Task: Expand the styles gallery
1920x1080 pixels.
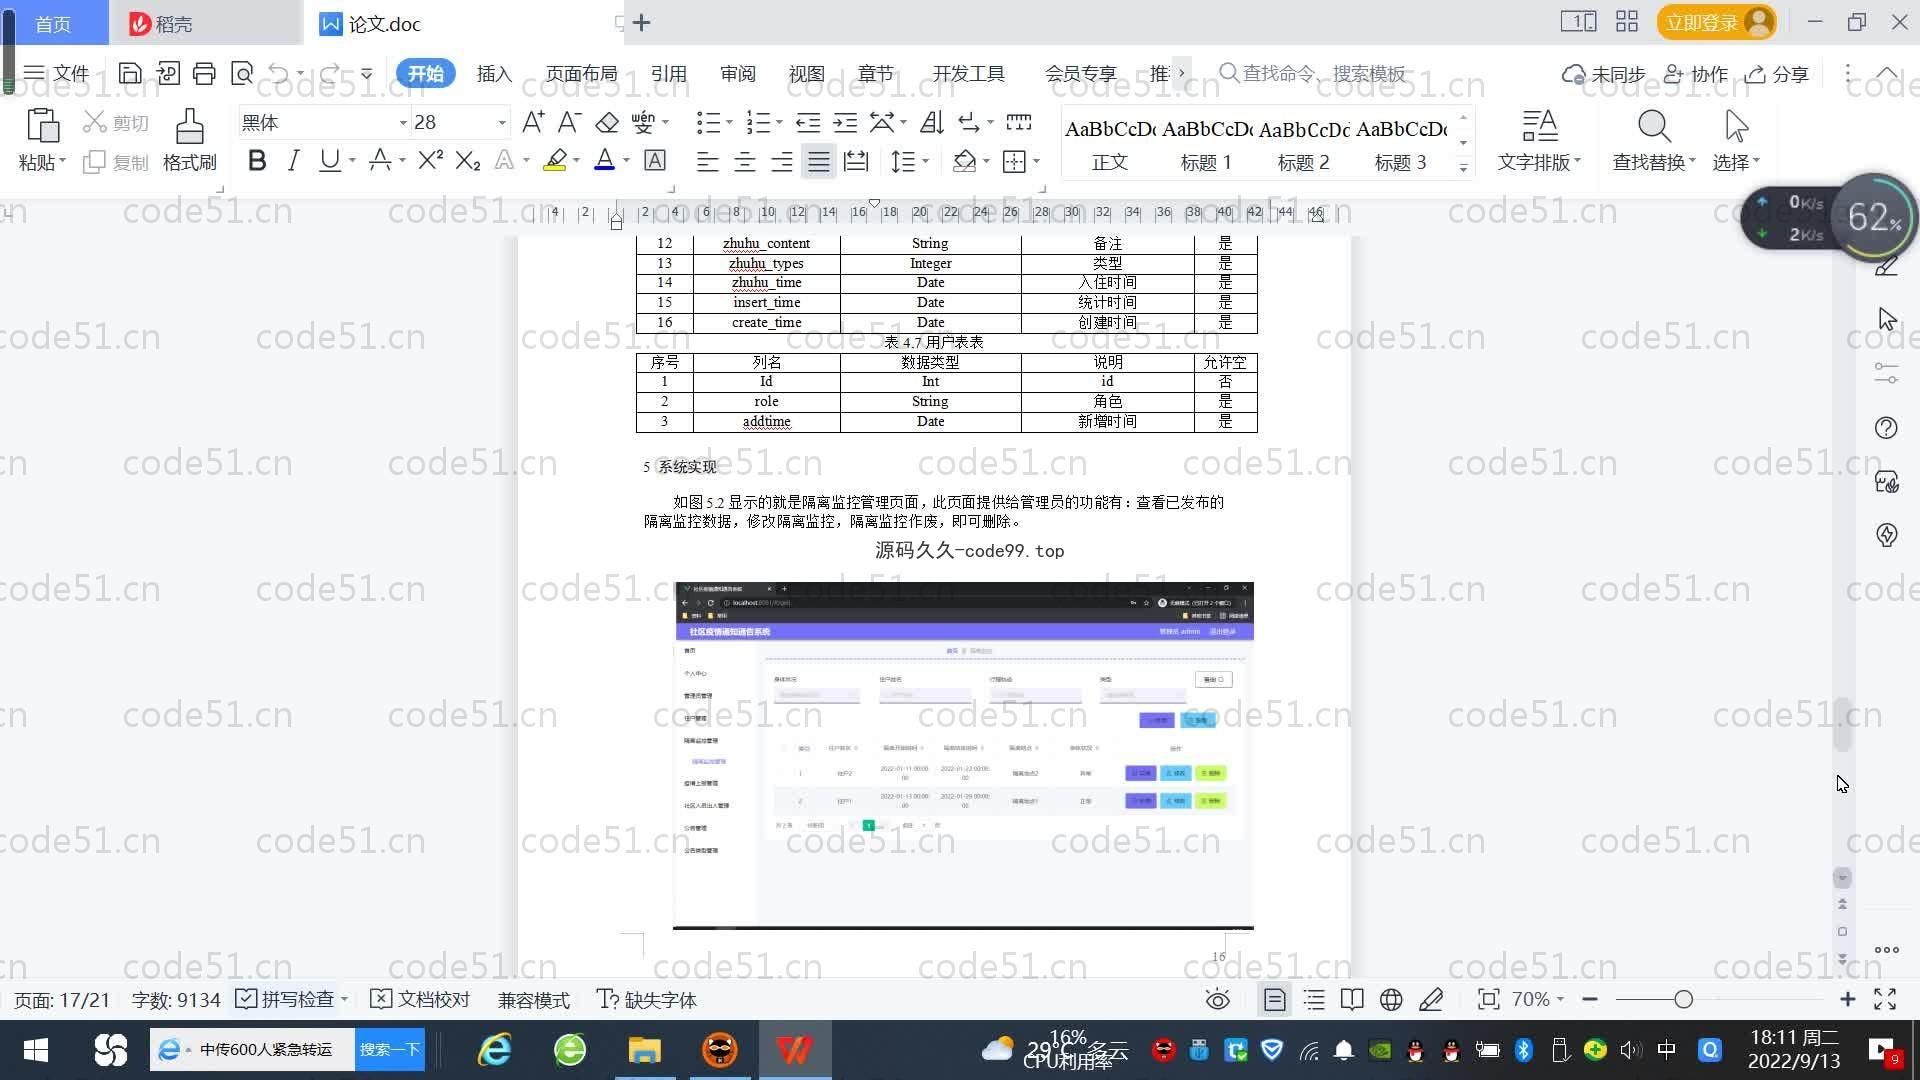Action: [x=1463, y=168]
